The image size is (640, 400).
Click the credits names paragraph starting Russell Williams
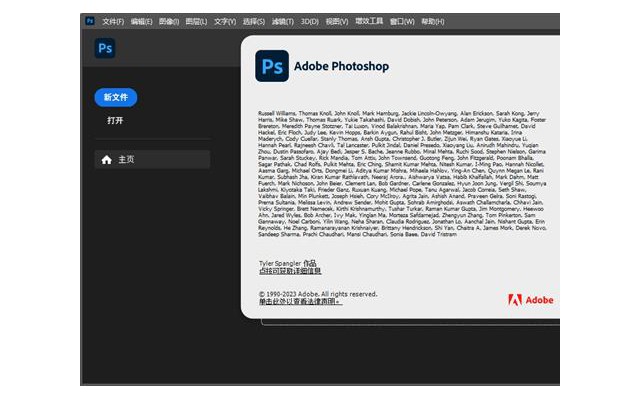coord(402,174)
